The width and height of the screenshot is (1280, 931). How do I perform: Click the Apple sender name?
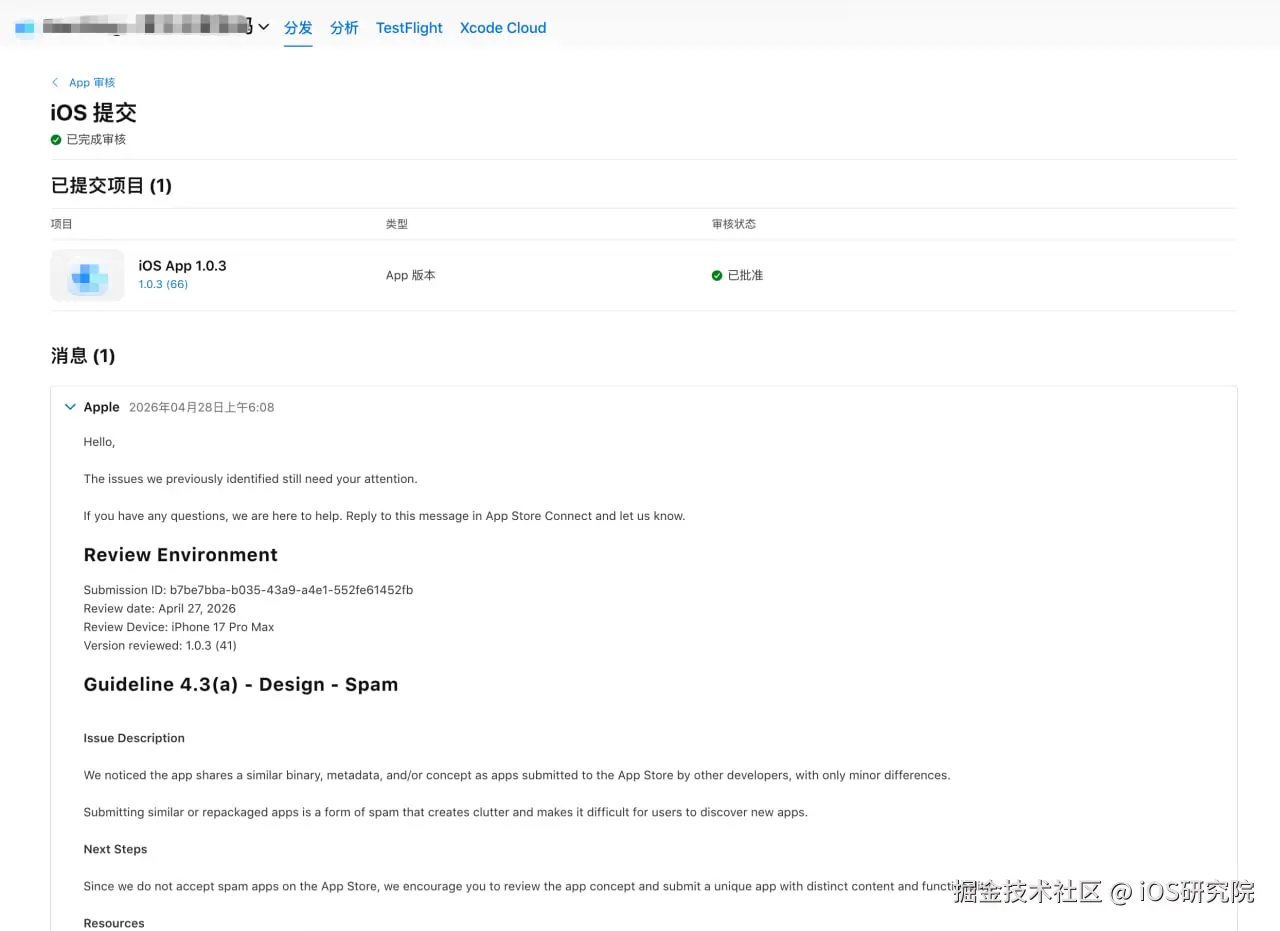(x=102, y=407)
